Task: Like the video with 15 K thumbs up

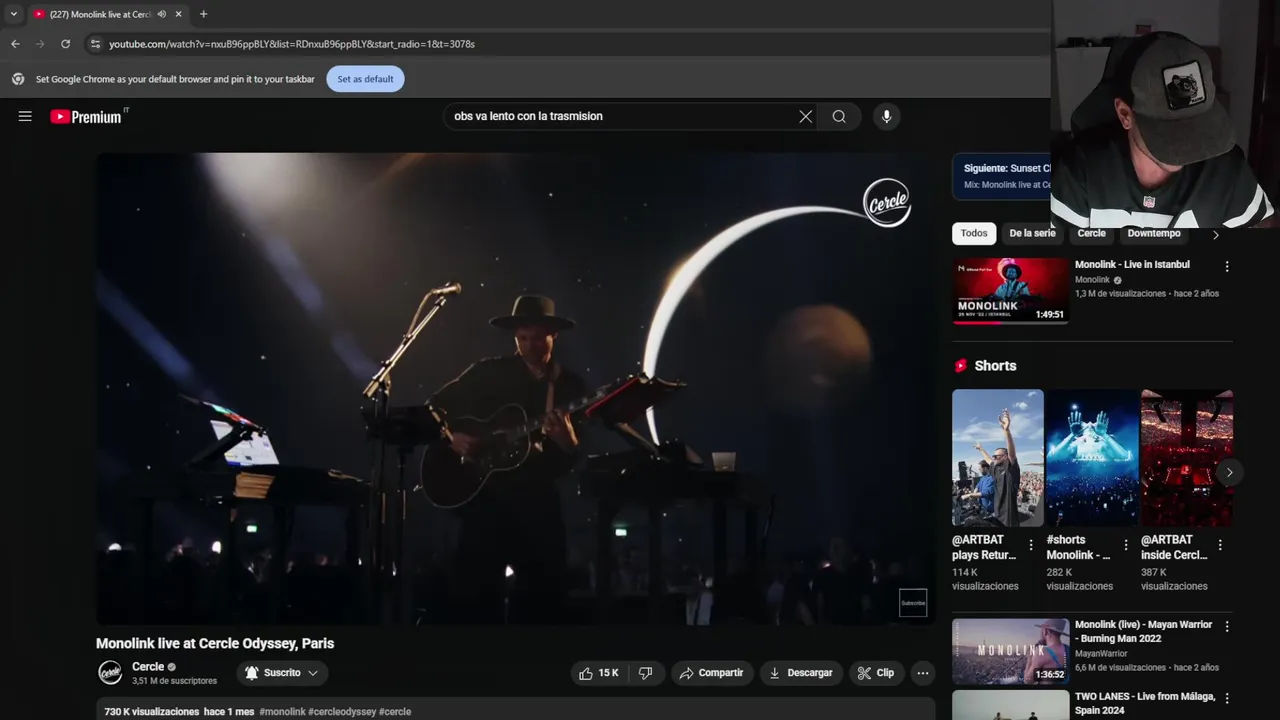Action: [x=599, y=673]
